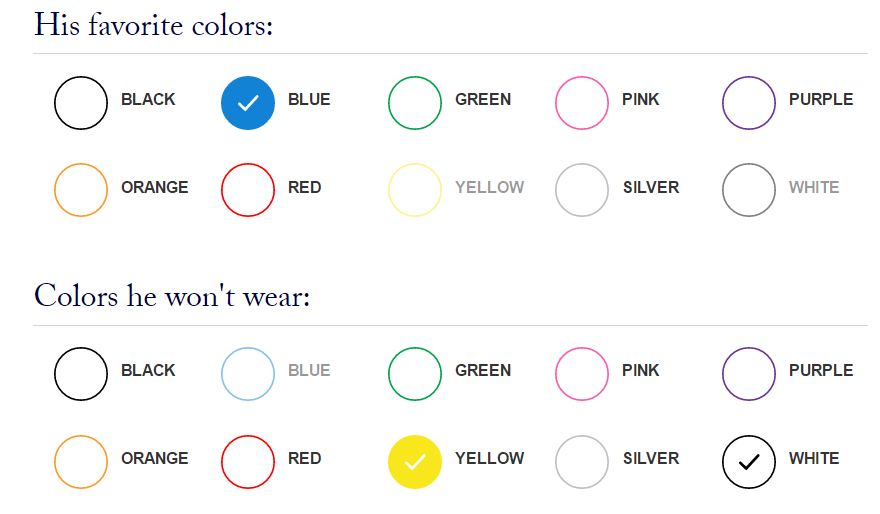Select Green under colors he won't wear
Viewport: 880px width, 514px height.
pos(415,374)
